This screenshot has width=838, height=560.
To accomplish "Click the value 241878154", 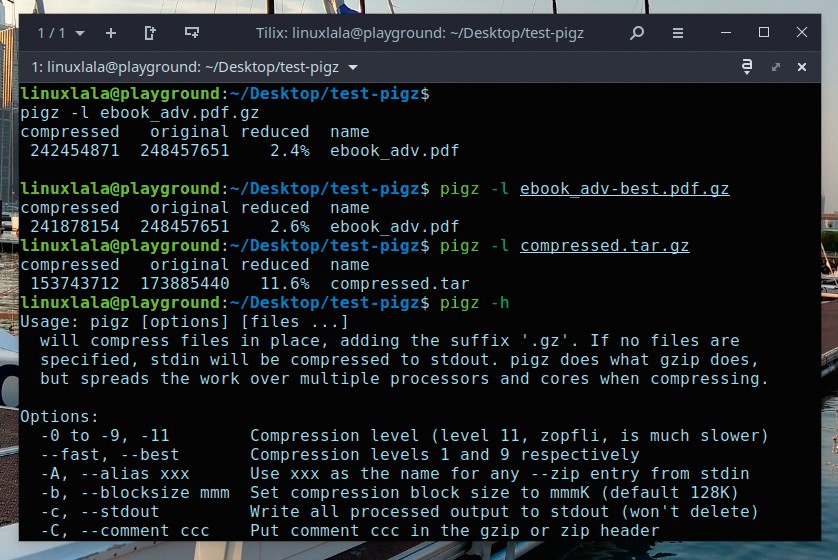I will 75,227.
